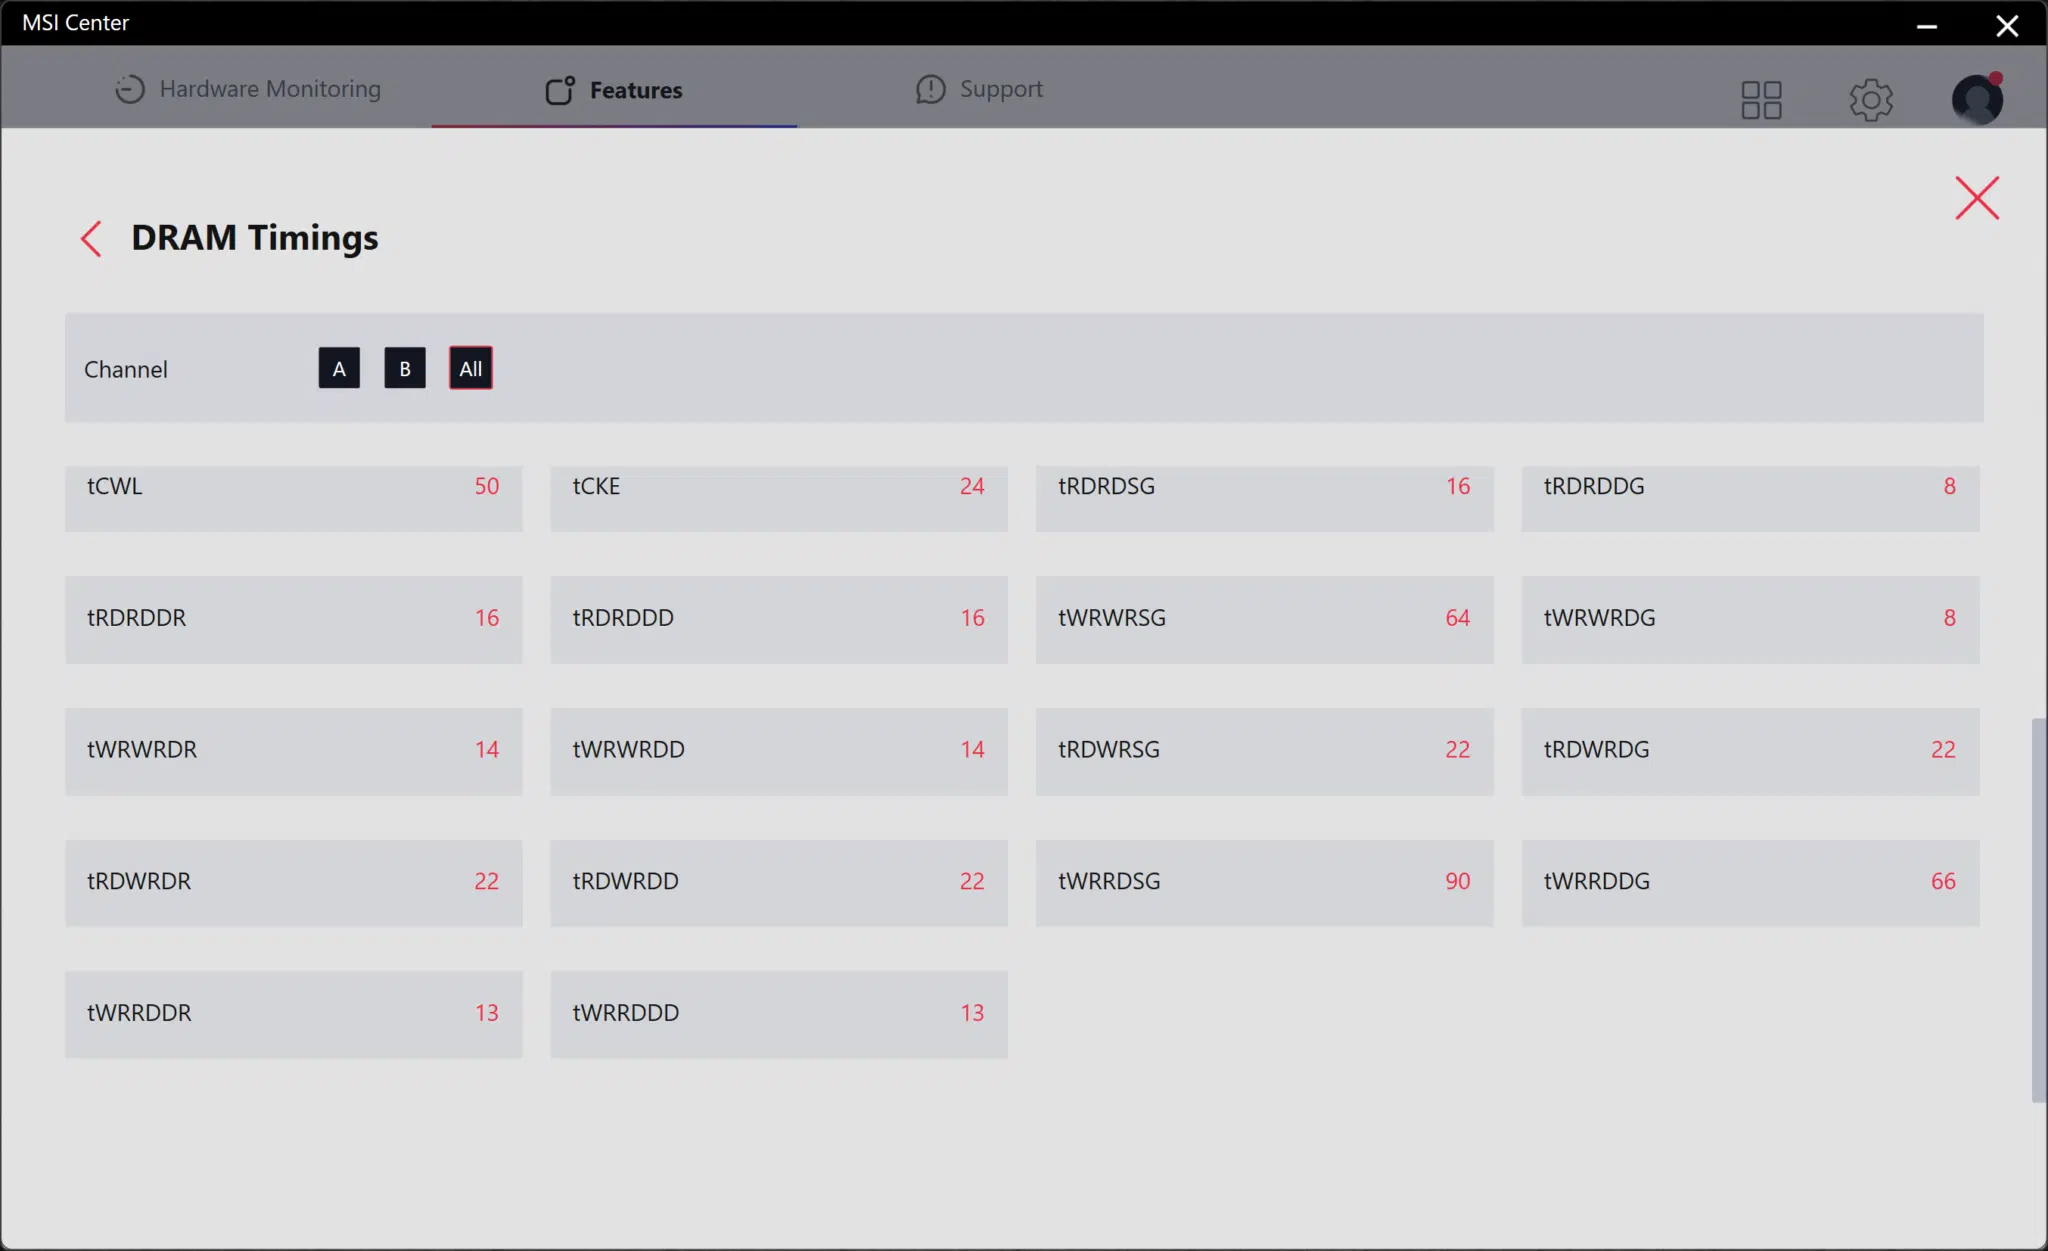Click the tRDRDDD timing label

(623, 618)
